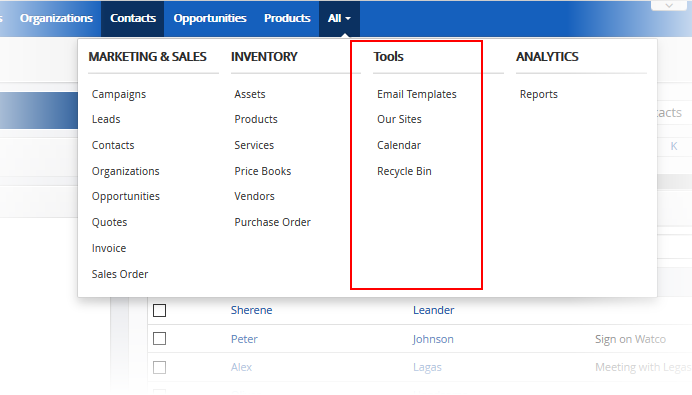Open Calendar from the Tools column
The image size is (692, 395).
399,145
